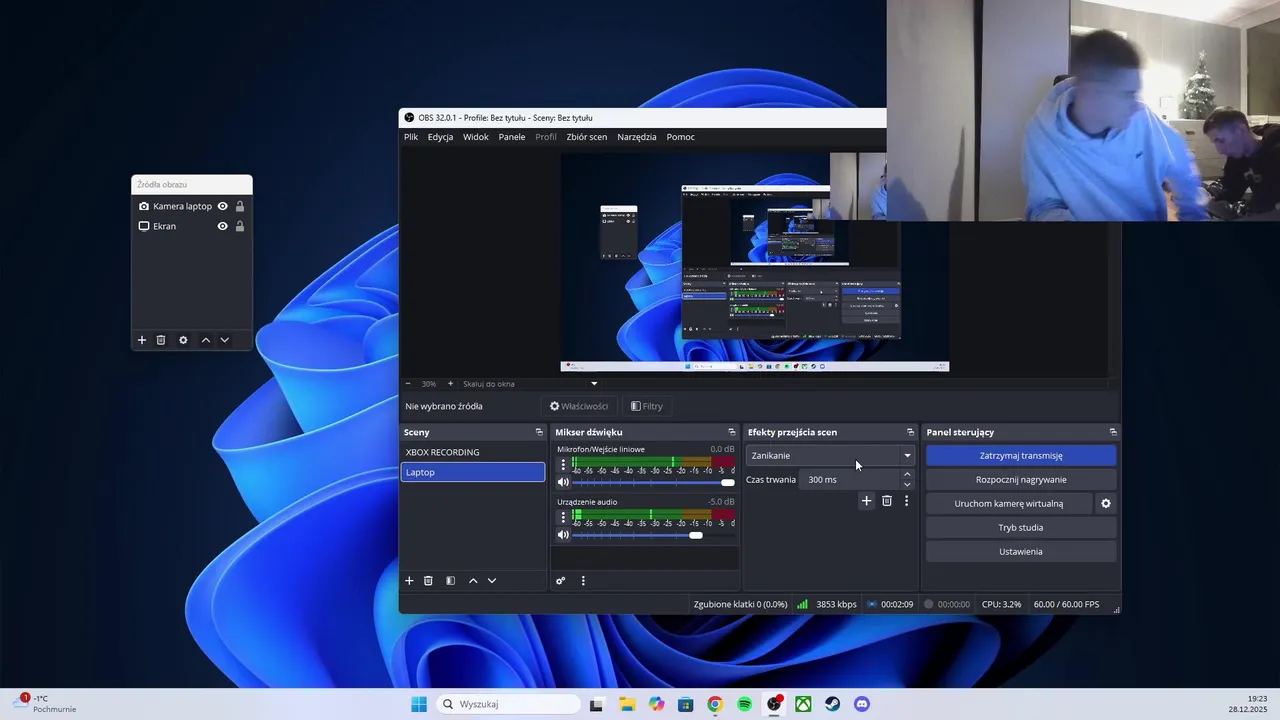Remove source in Źródła obrazu panel
Image resolution: width=1280 pixels, height=720 pixels.
[x=161, y=340]
